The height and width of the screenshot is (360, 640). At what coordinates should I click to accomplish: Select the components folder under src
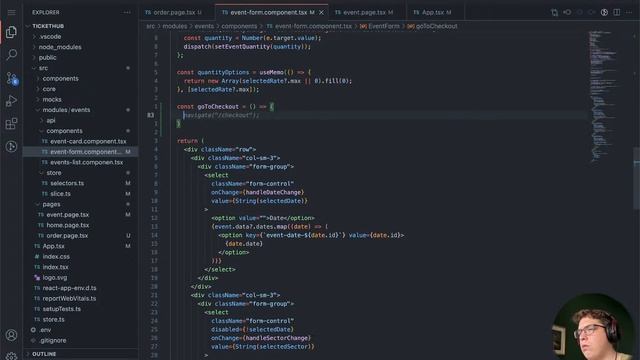(x=60, y=78)
